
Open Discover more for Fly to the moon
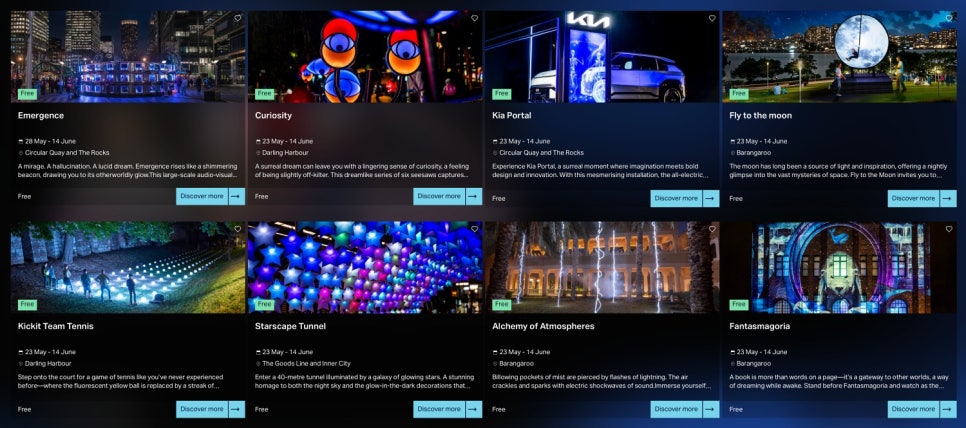(914, 198)
